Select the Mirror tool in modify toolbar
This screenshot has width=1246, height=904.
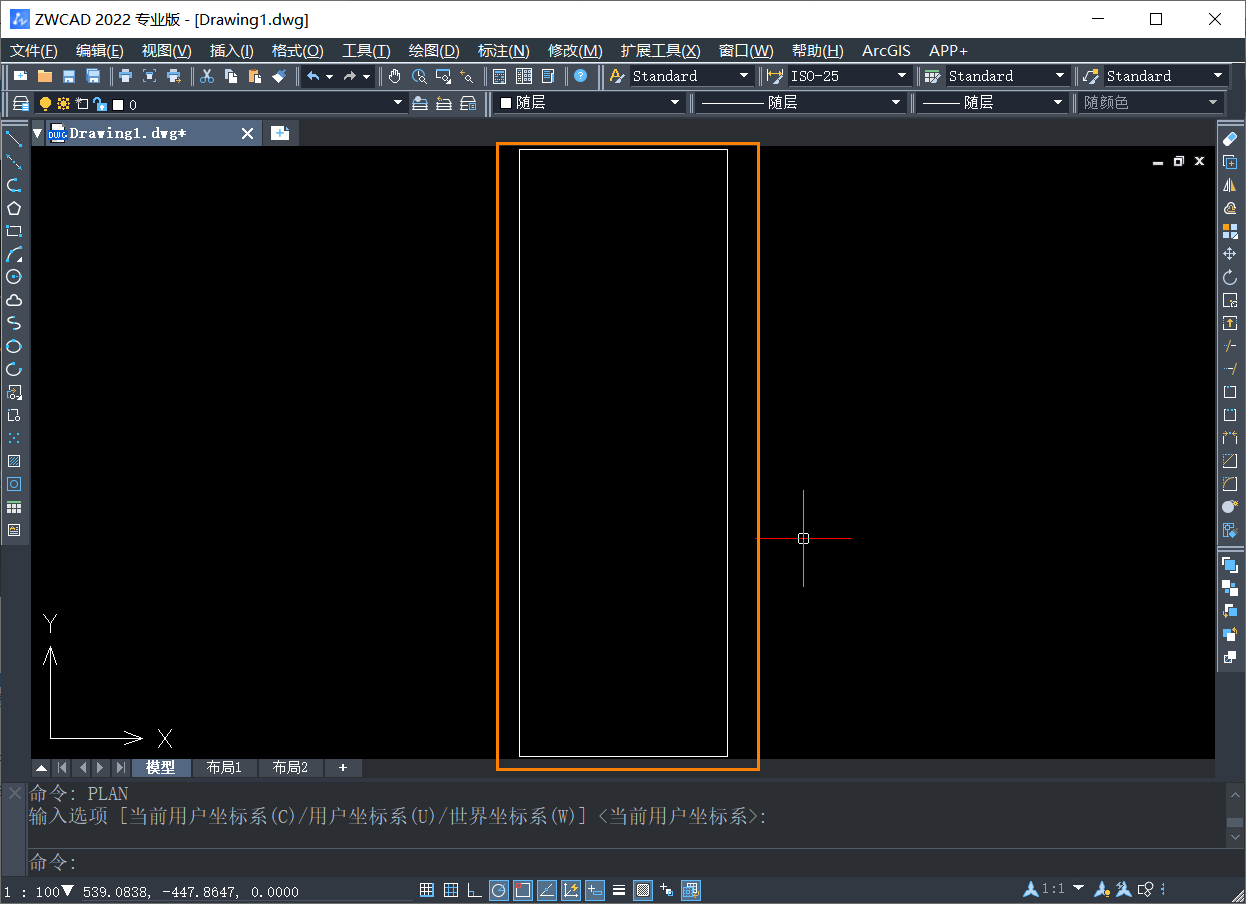point(1230,185)
